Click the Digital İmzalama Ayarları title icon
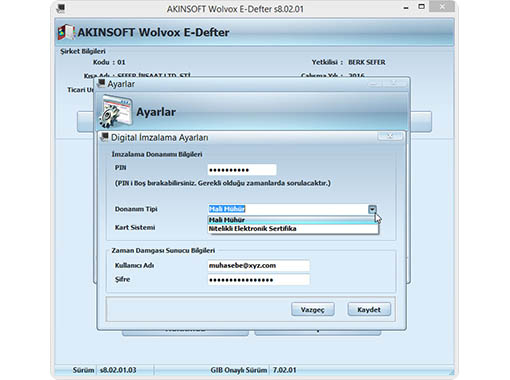 pos(105,137)
